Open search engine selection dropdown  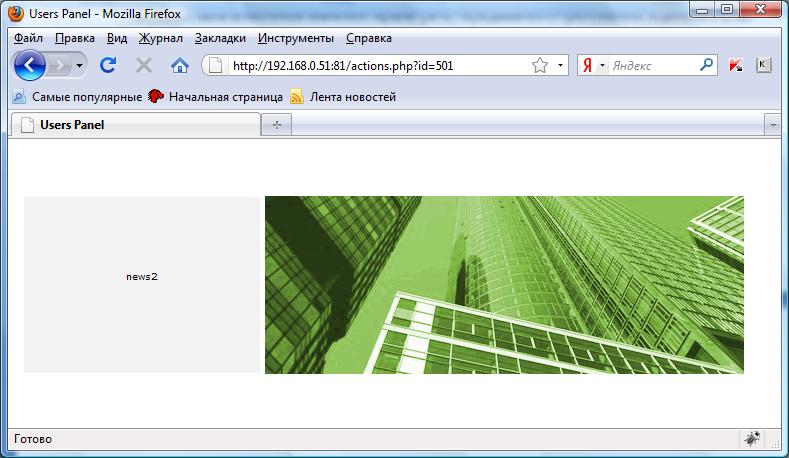click(602, 65)
